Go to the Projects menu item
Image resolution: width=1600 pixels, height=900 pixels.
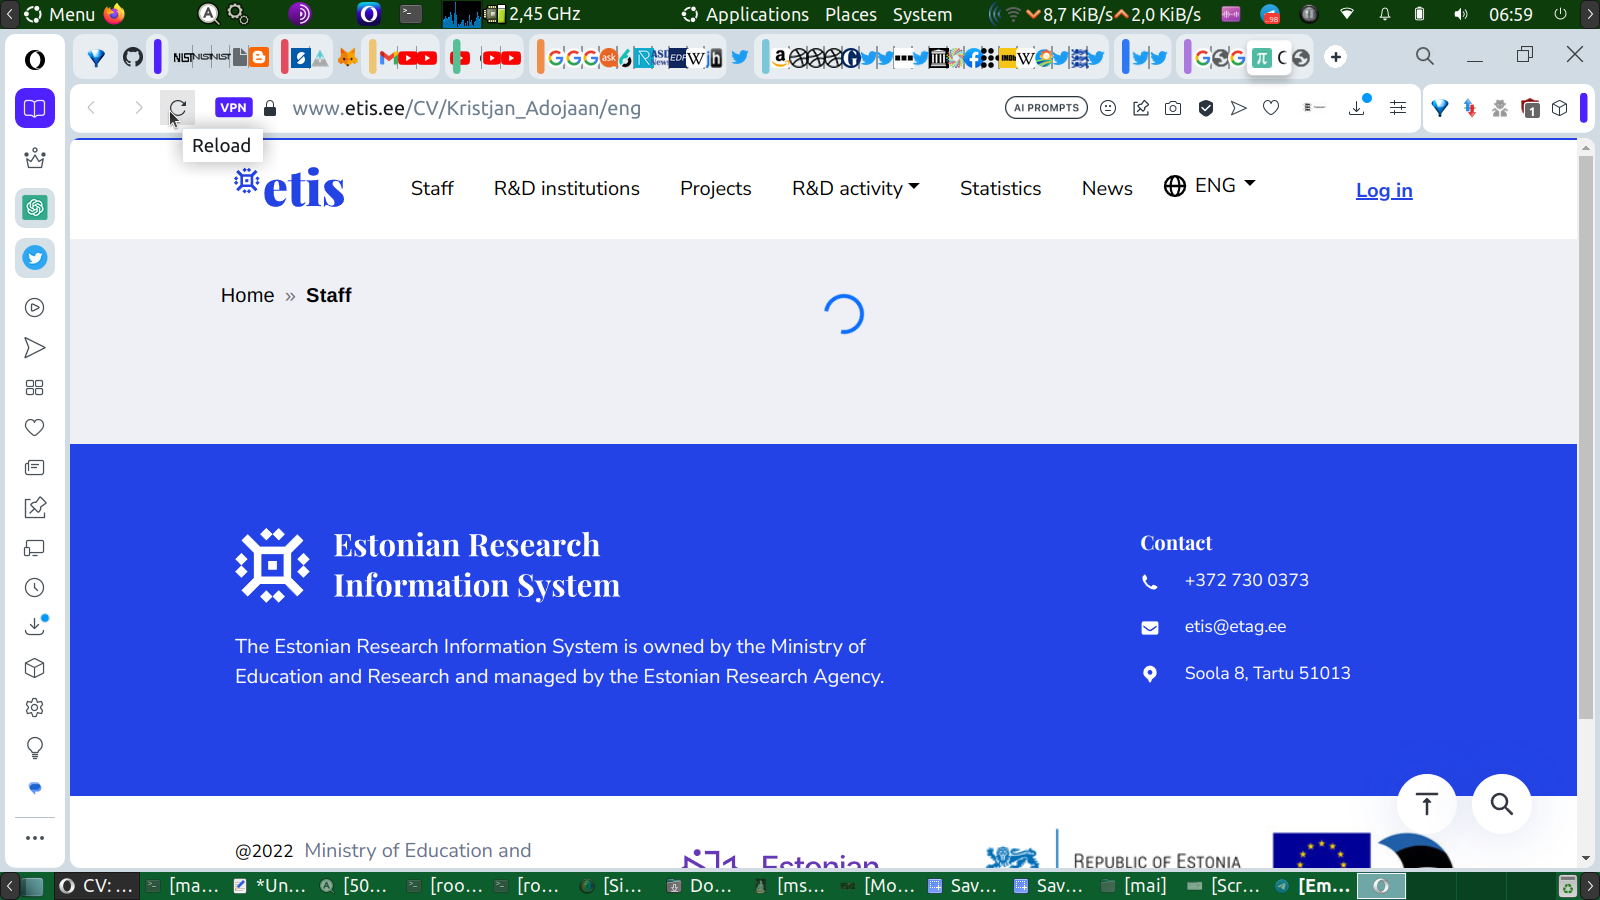click(715, 188)
